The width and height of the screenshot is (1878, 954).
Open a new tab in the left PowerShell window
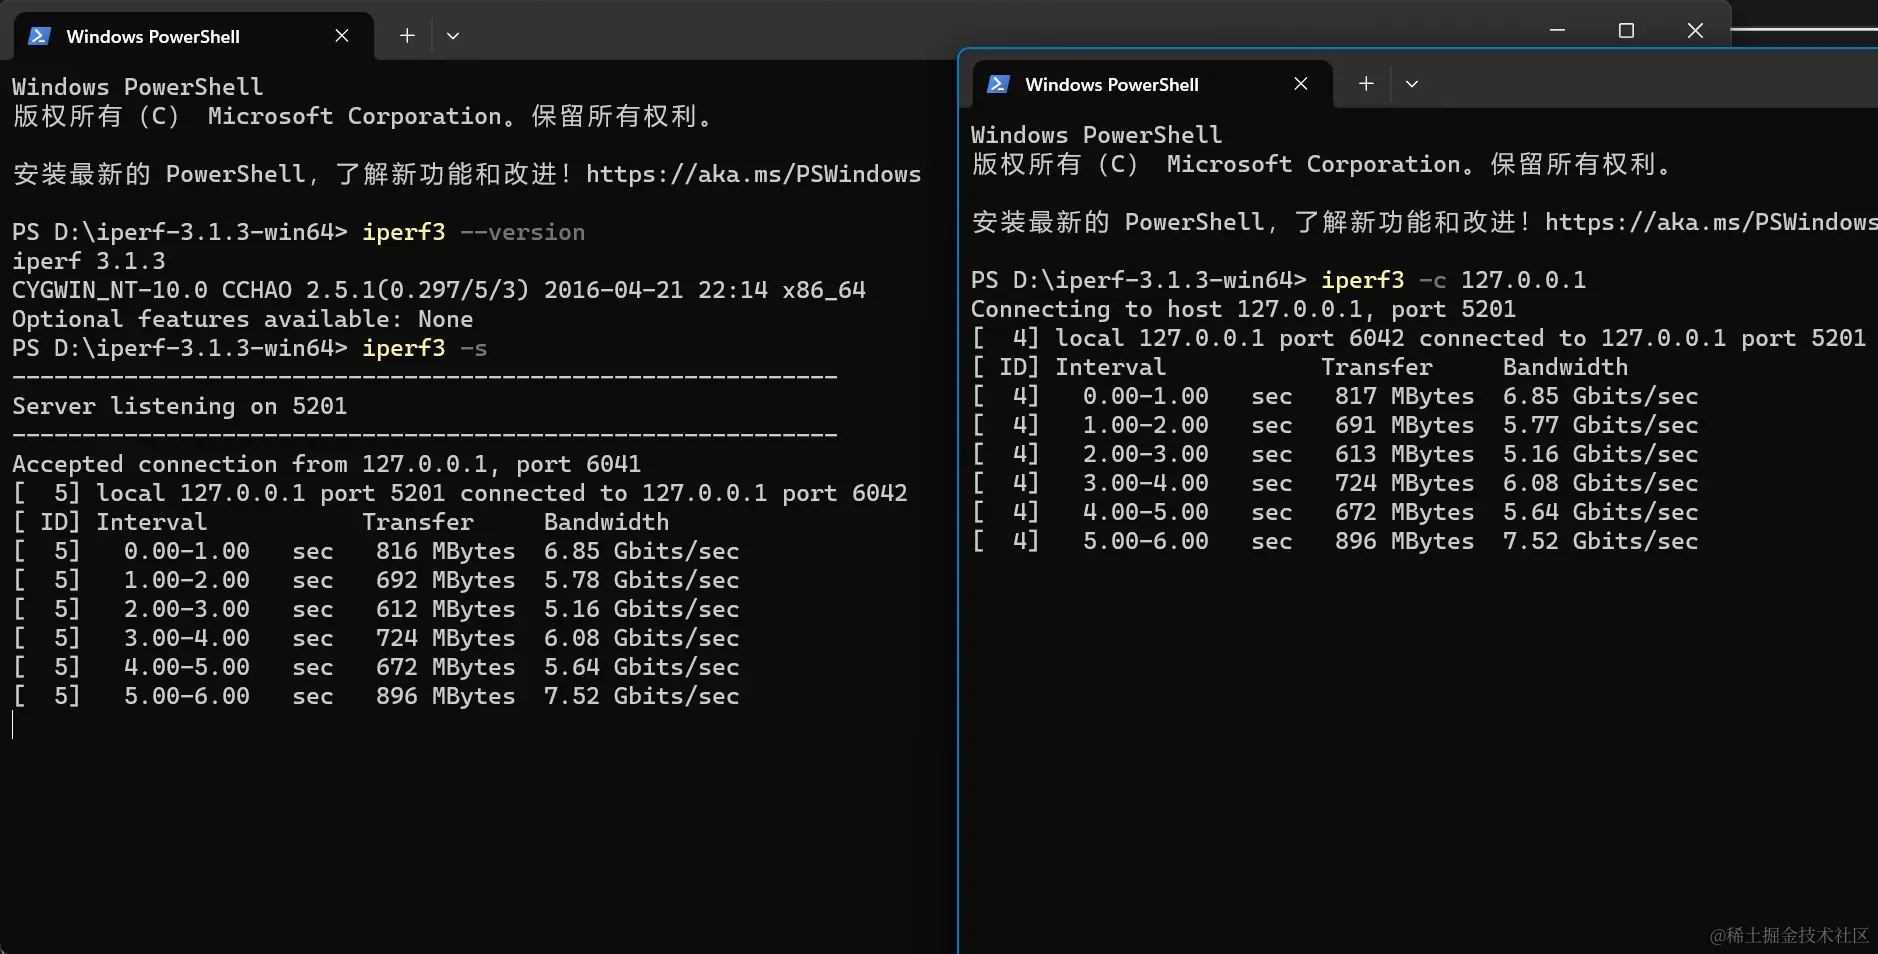pos(407,36)
